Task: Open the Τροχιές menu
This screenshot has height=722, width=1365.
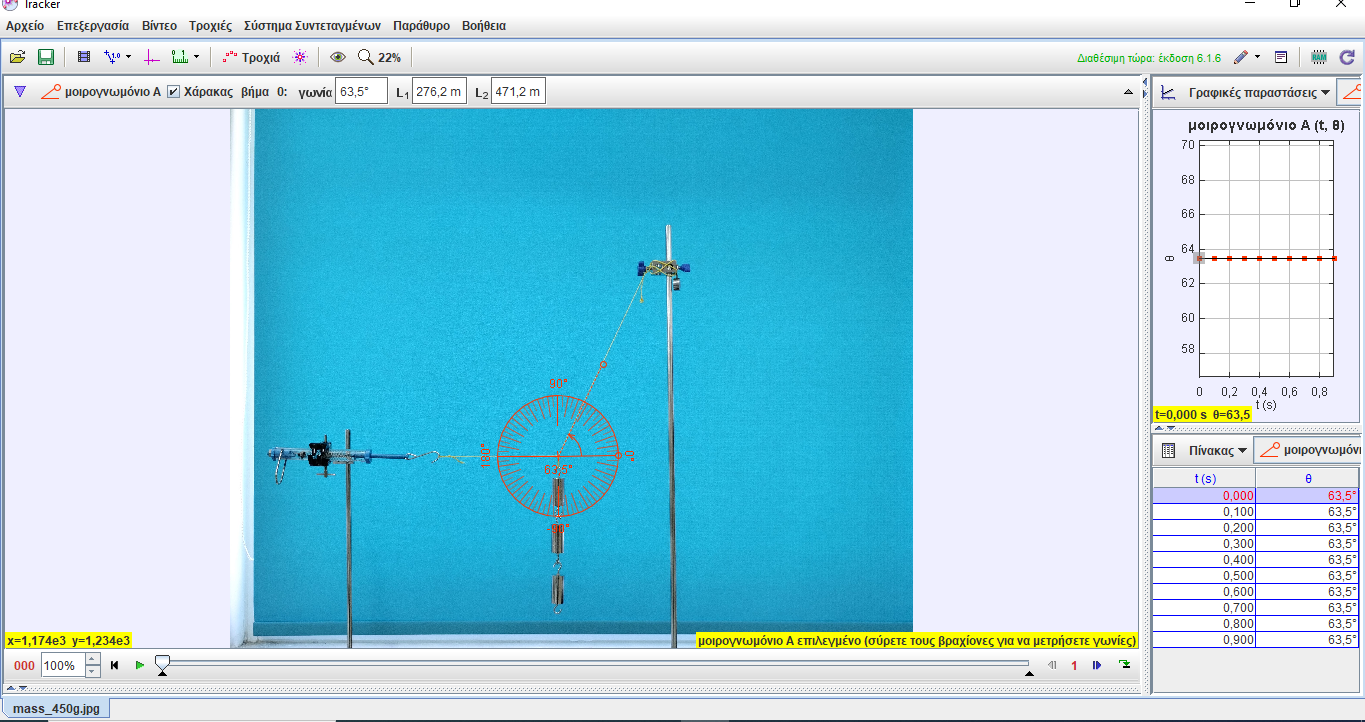Action: point(210,26)
